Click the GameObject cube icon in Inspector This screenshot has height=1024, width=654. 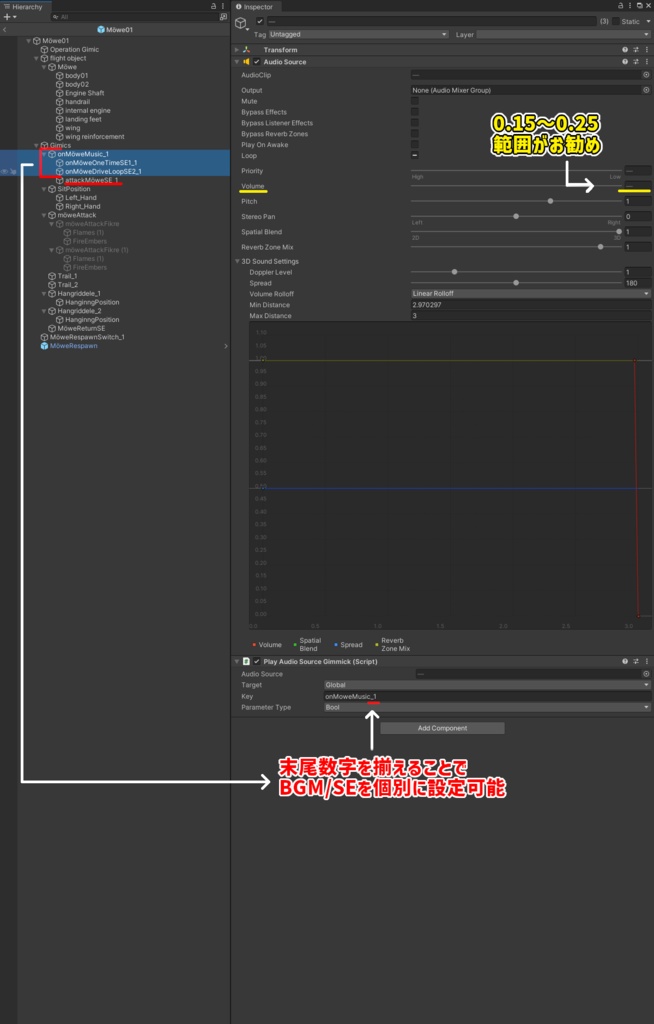pos(241,24)
